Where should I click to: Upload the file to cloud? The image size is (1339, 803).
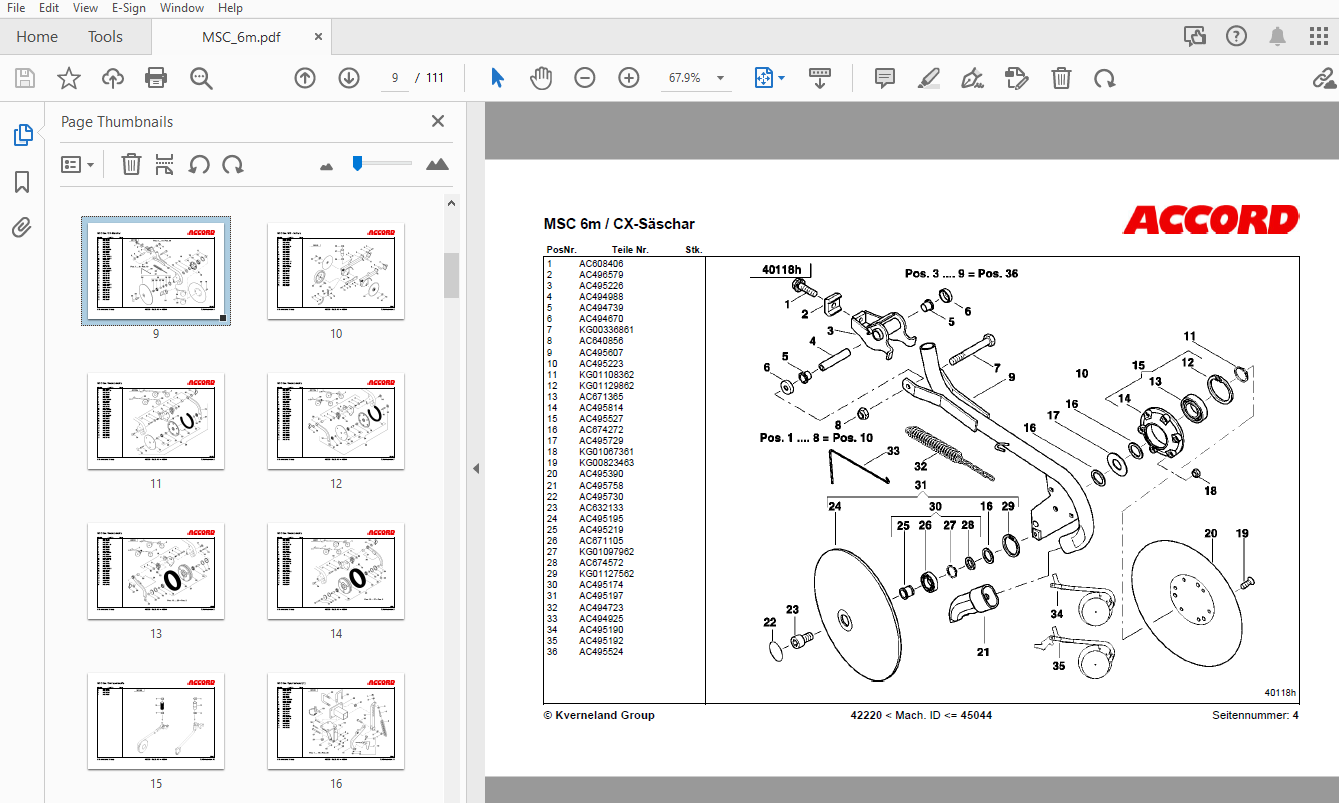tap(112, 78)
